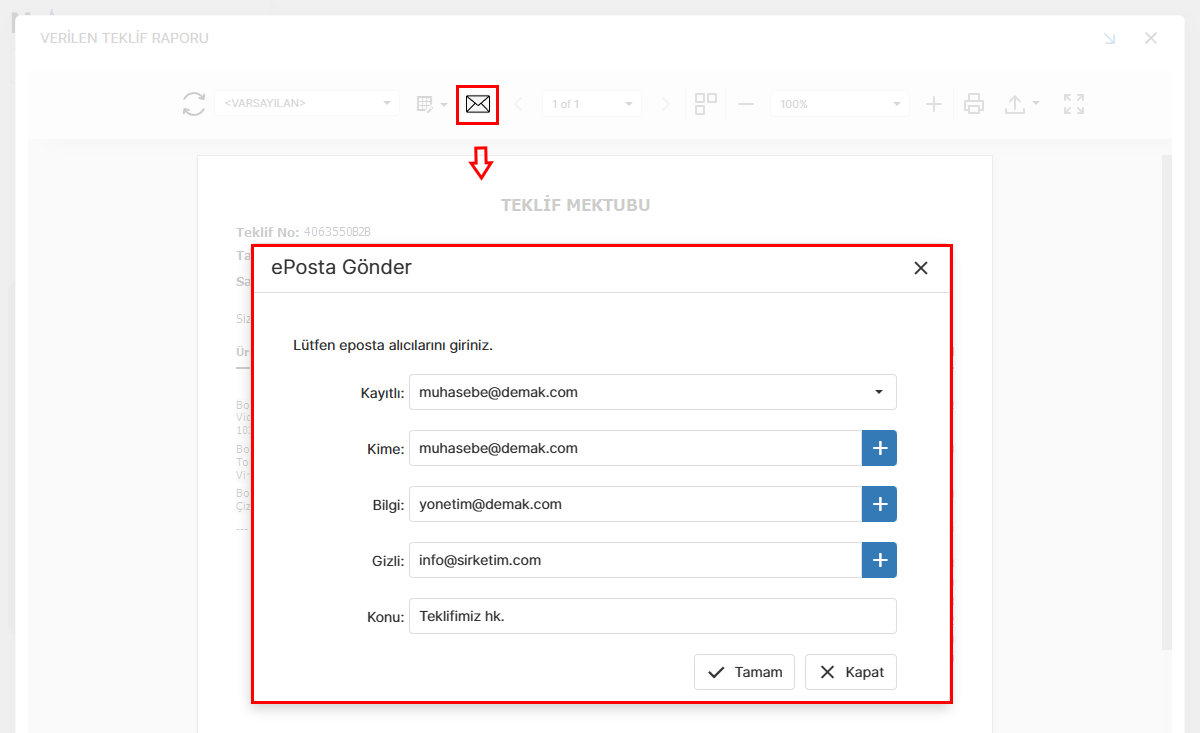The width and height of the screenshot is (1200, 733).
Task: Open the '1 of 1' page selector
Action: (592, 104)
